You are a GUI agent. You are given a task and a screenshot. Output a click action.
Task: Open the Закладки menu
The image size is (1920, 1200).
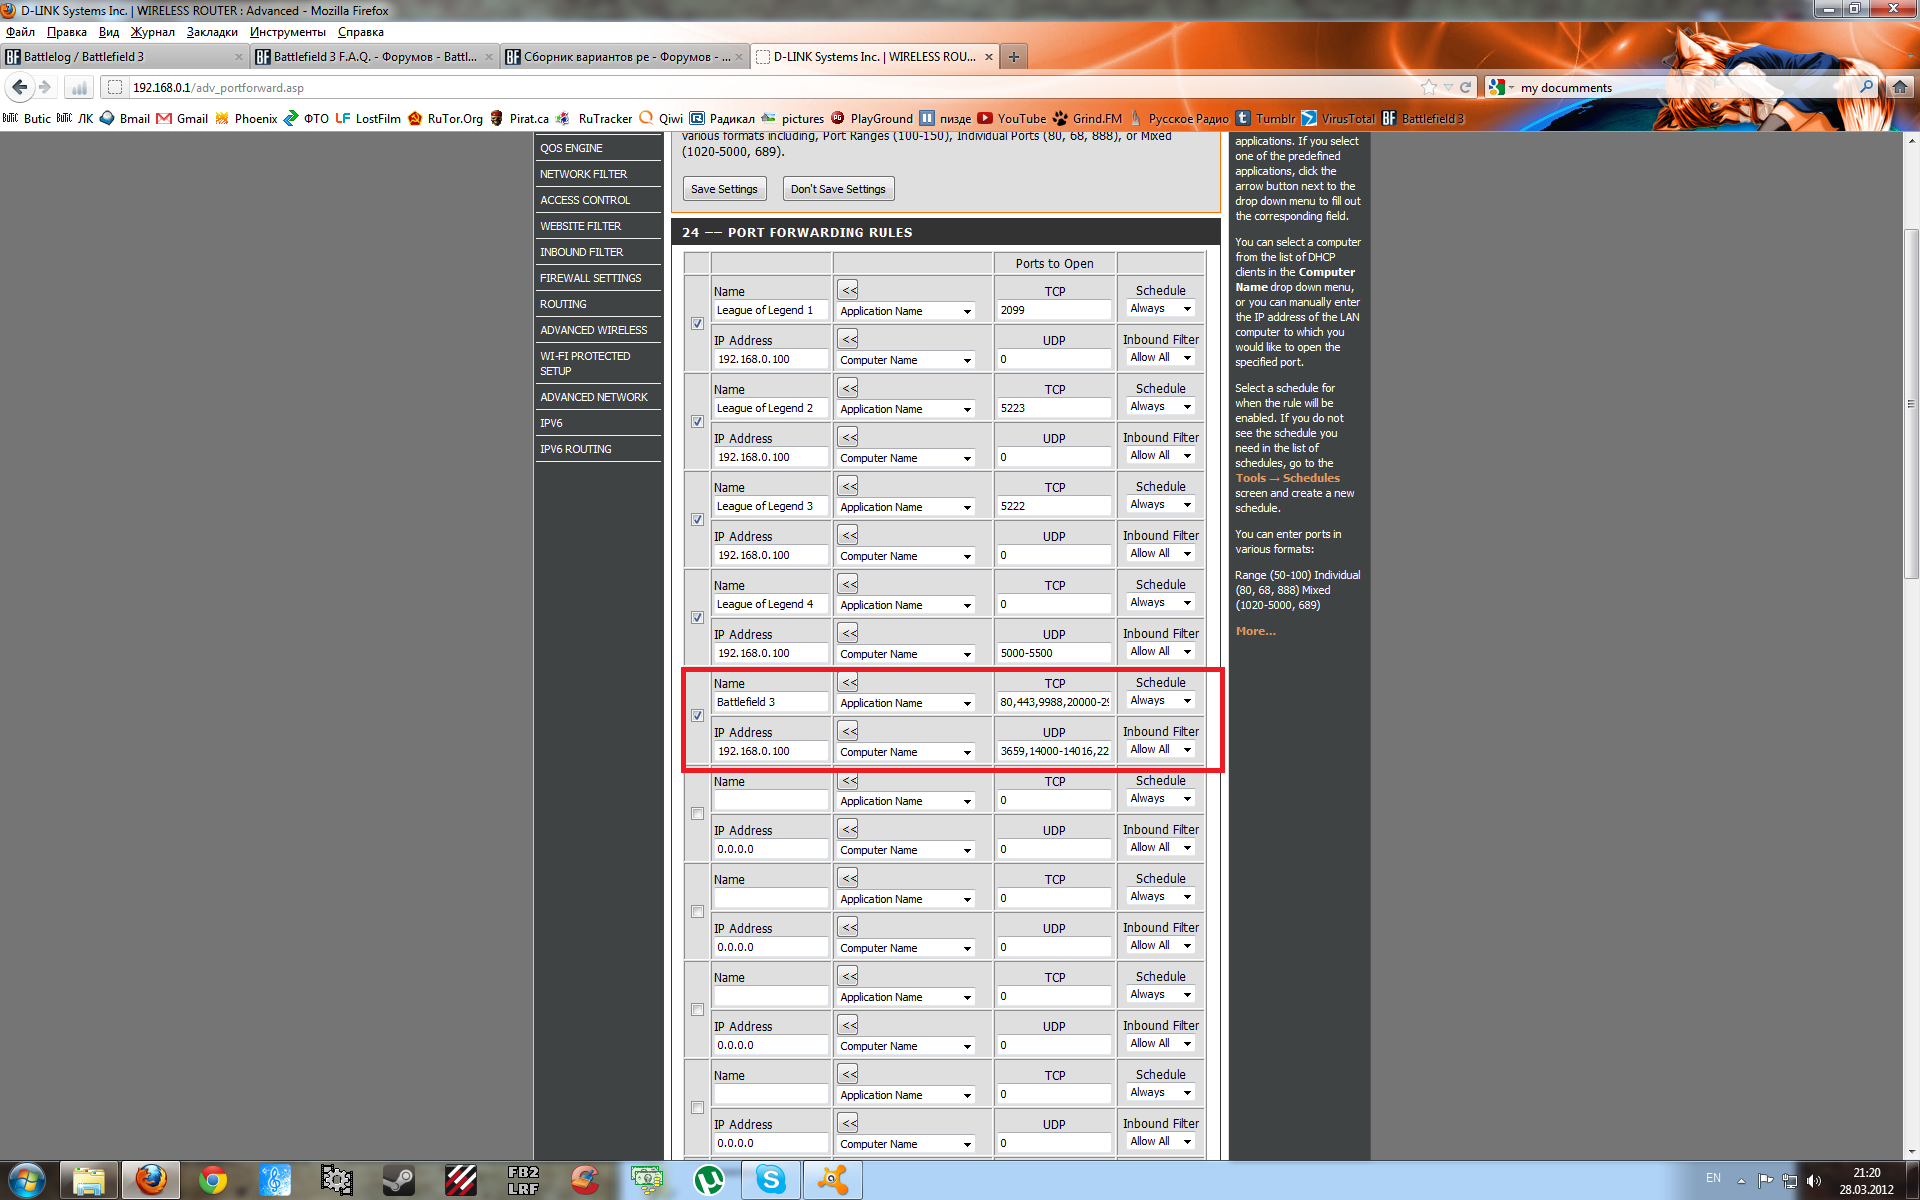click(212, 32)
